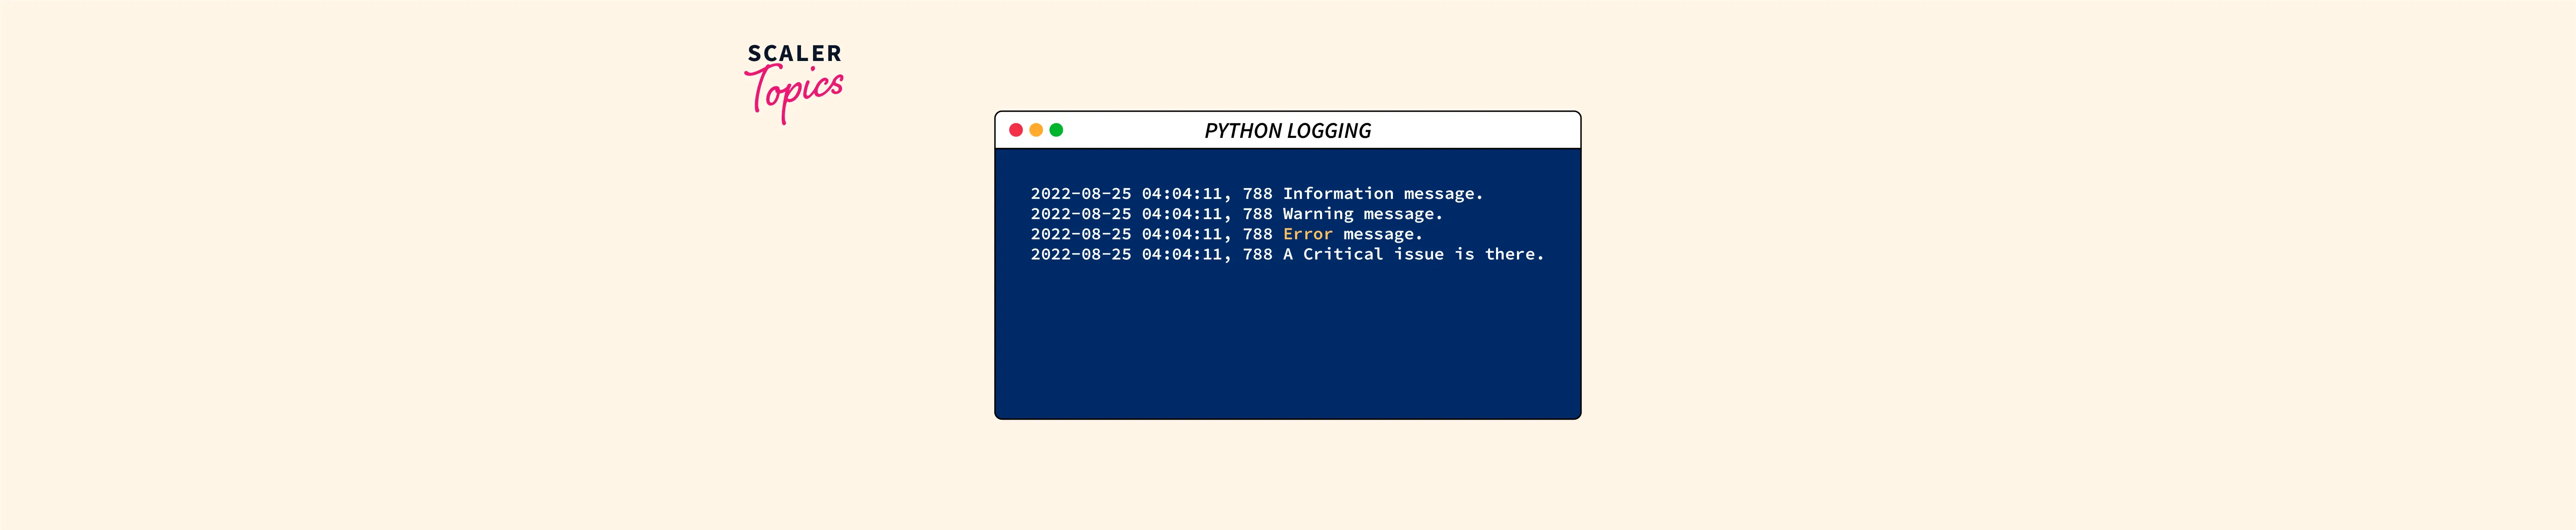The width and height of the screenshot is (2576, 530).
Task: Click the date on the Error message line
Action: 1081,234
